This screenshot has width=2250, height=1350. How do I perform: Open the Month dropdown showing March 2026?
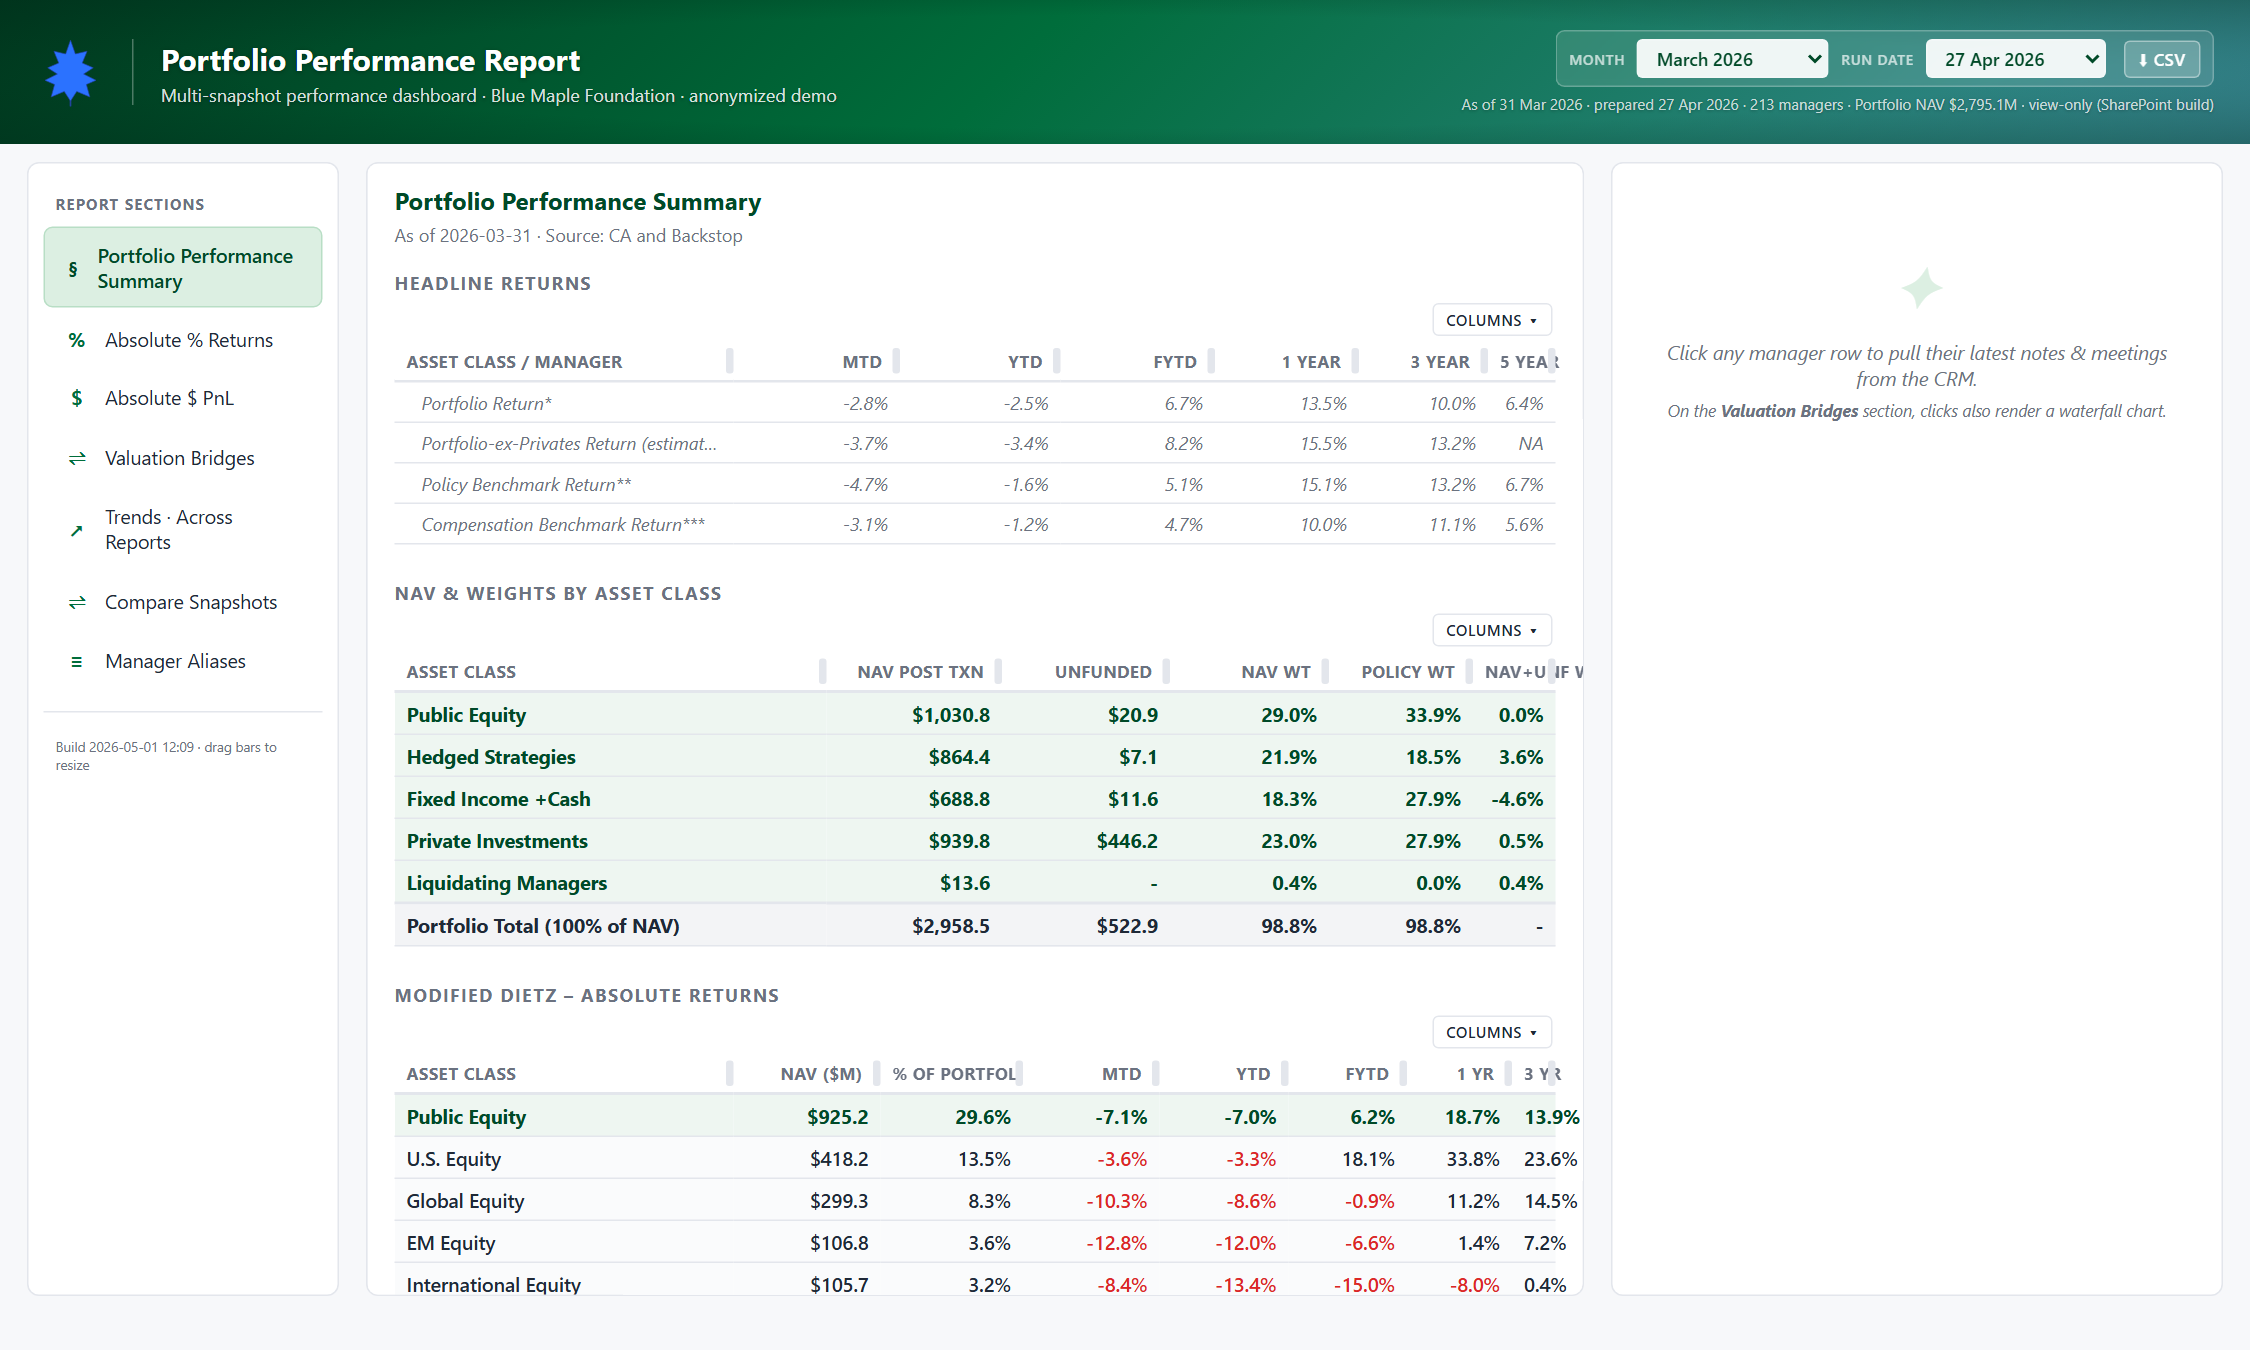click(x=1732, y=59)
